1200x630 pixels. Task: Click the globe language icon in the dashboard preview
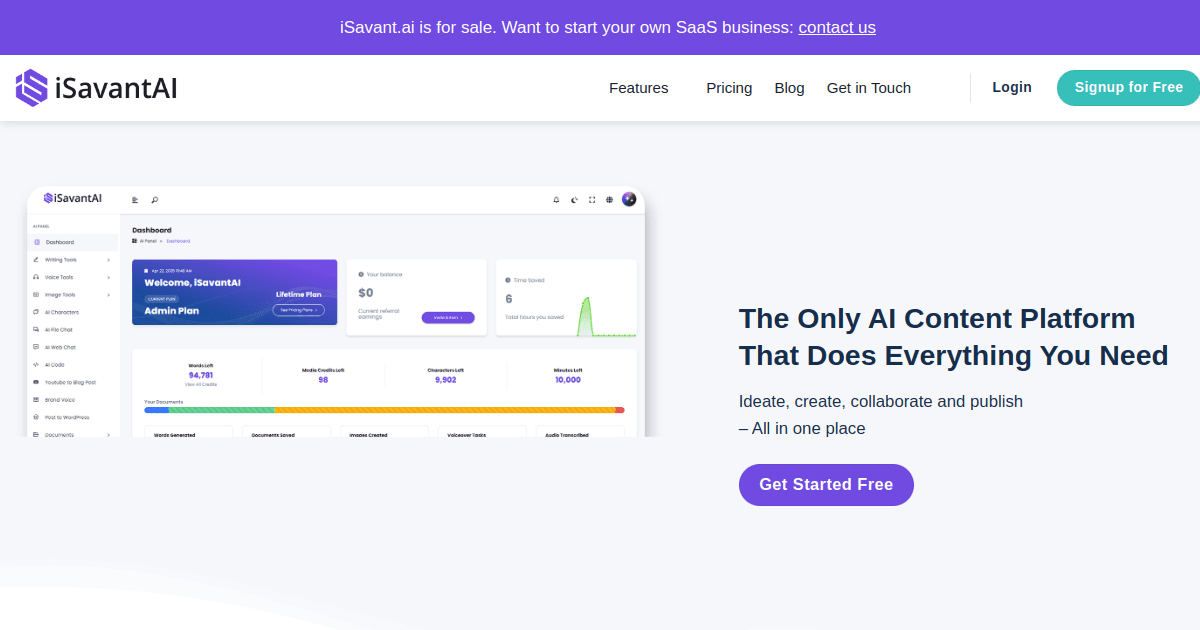point(609,200)
